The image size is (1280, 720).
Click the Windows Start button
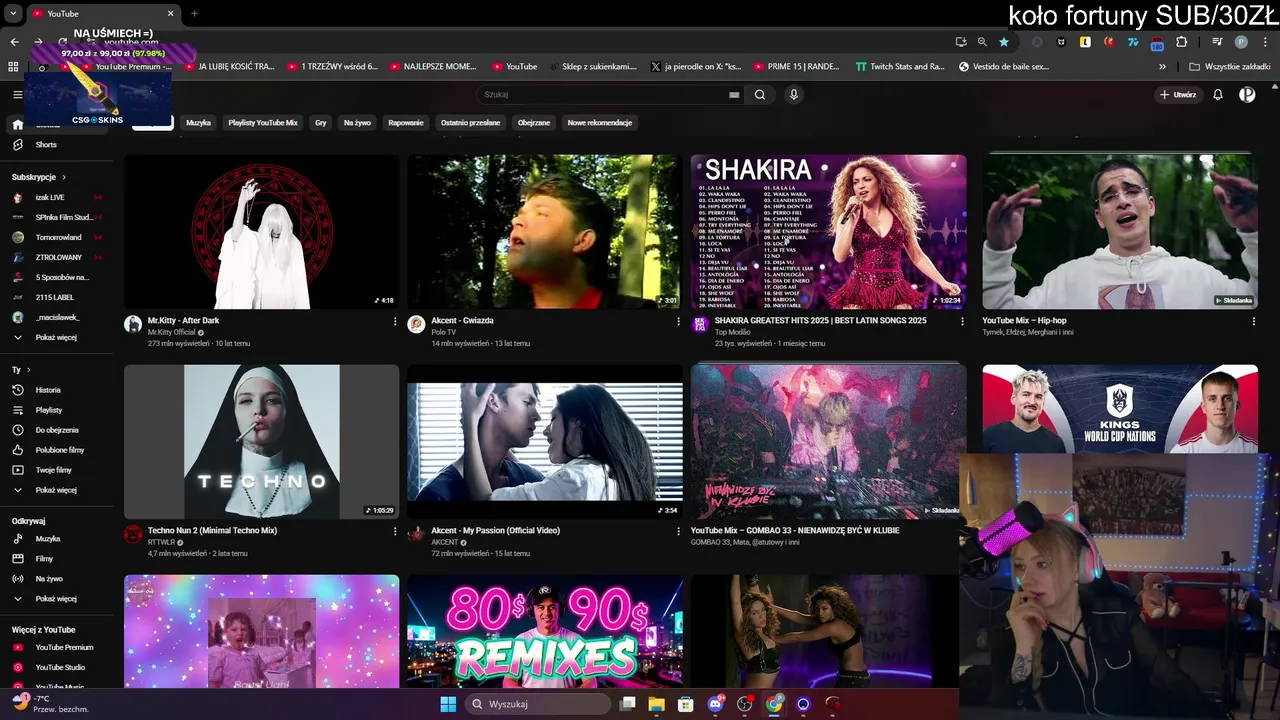448,704
